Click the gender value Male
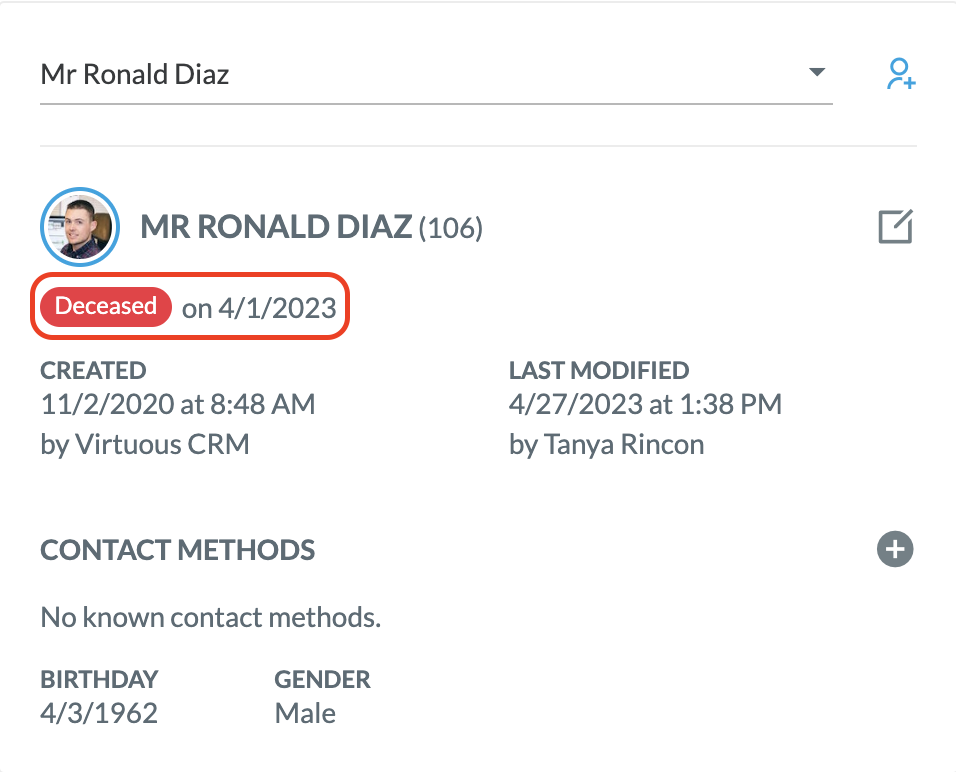The width and height of the screenshot is (956, 772). [305, 713]
